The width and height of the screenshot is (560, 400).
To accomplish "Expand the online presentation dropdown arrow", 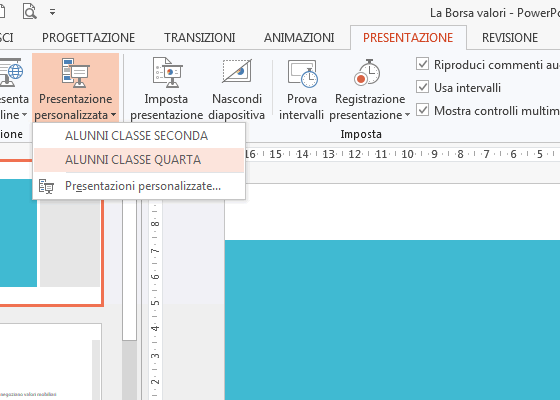I will 24,115.
